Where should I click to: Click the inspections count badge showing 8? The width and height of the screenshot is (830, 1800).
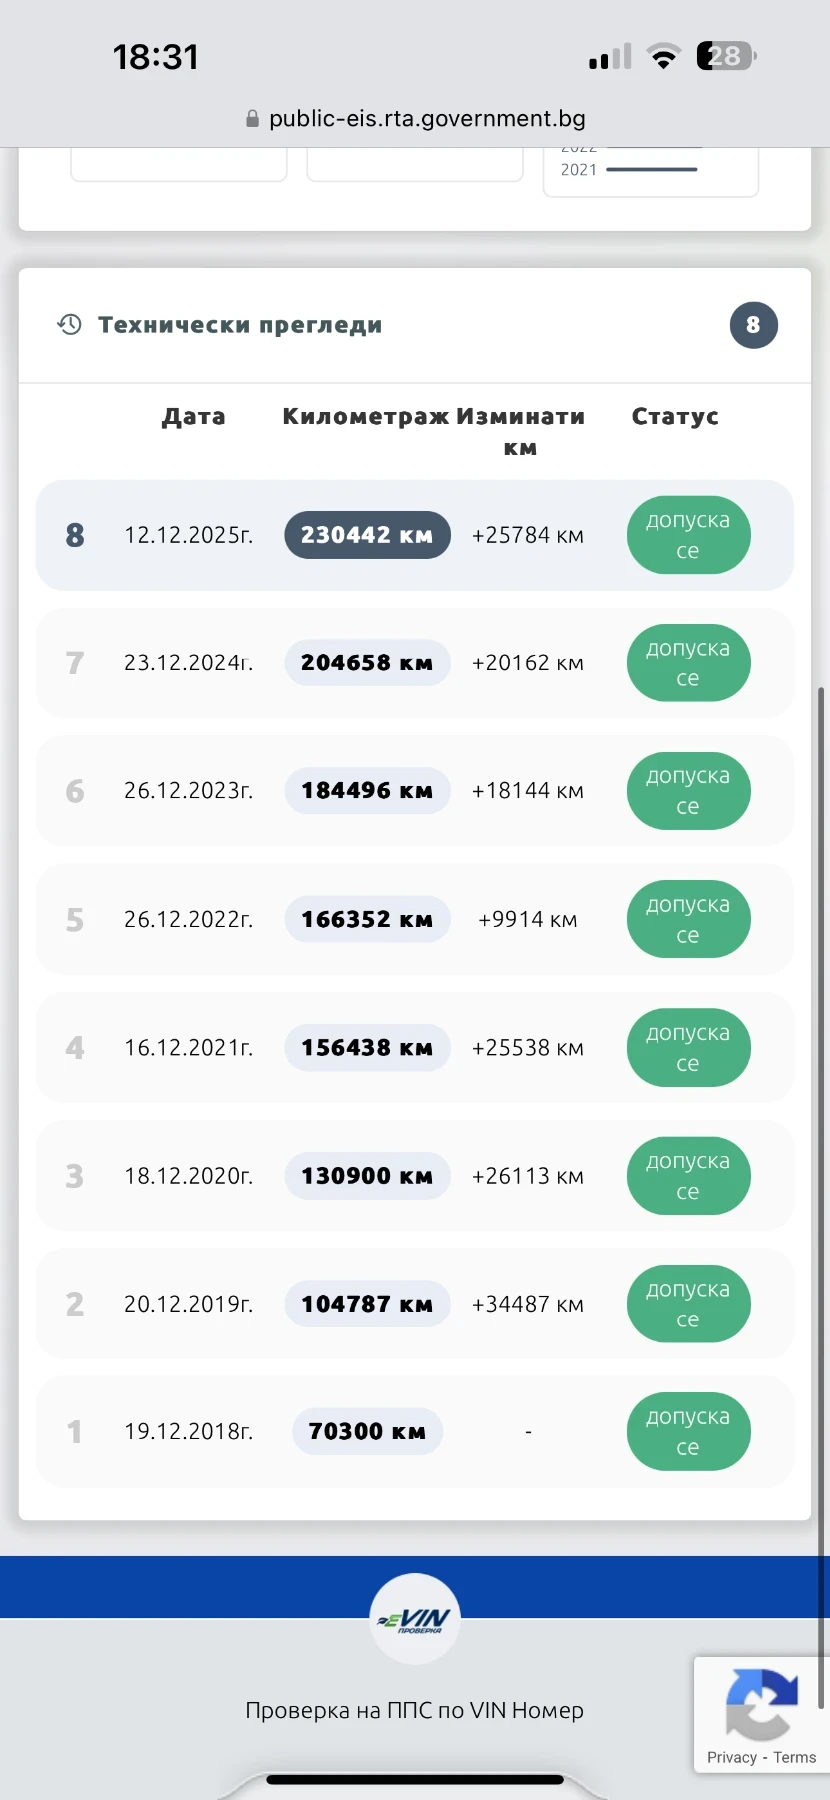click(x=753, y=325)
